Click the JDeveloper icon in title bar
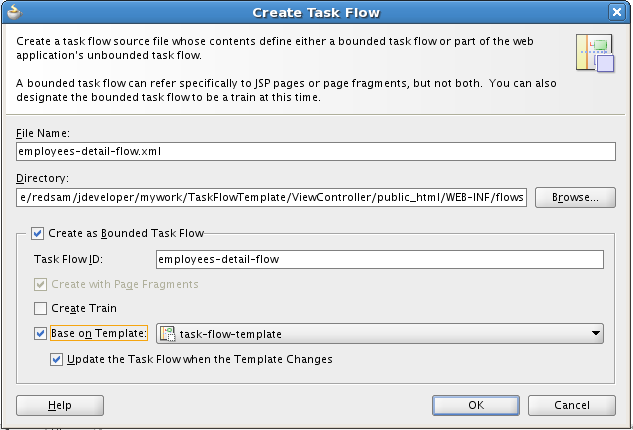The width and height of the screenshot is (633, 430). click(14, 12)
